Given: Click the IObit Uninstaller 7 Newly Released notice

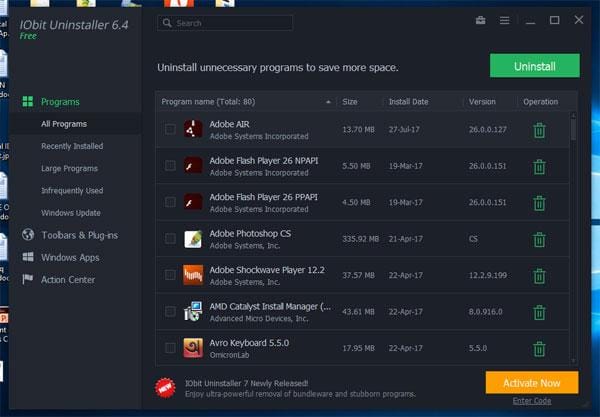Looking at the screenshot, I should click(x=246, y=383).
